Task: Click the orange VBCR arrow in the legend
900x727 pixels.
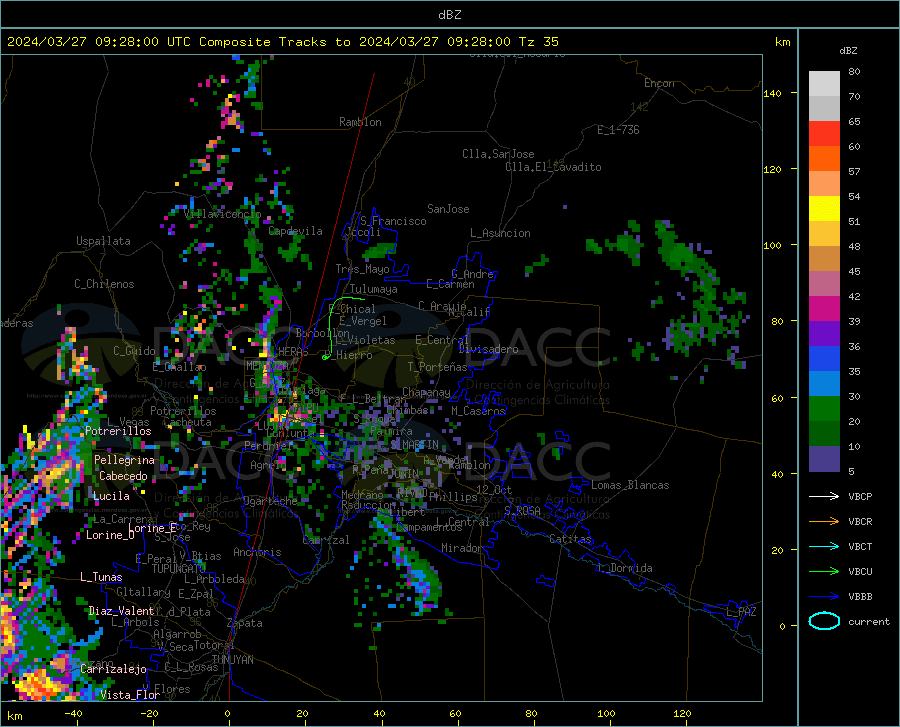Action: click(x=824, y=521)
